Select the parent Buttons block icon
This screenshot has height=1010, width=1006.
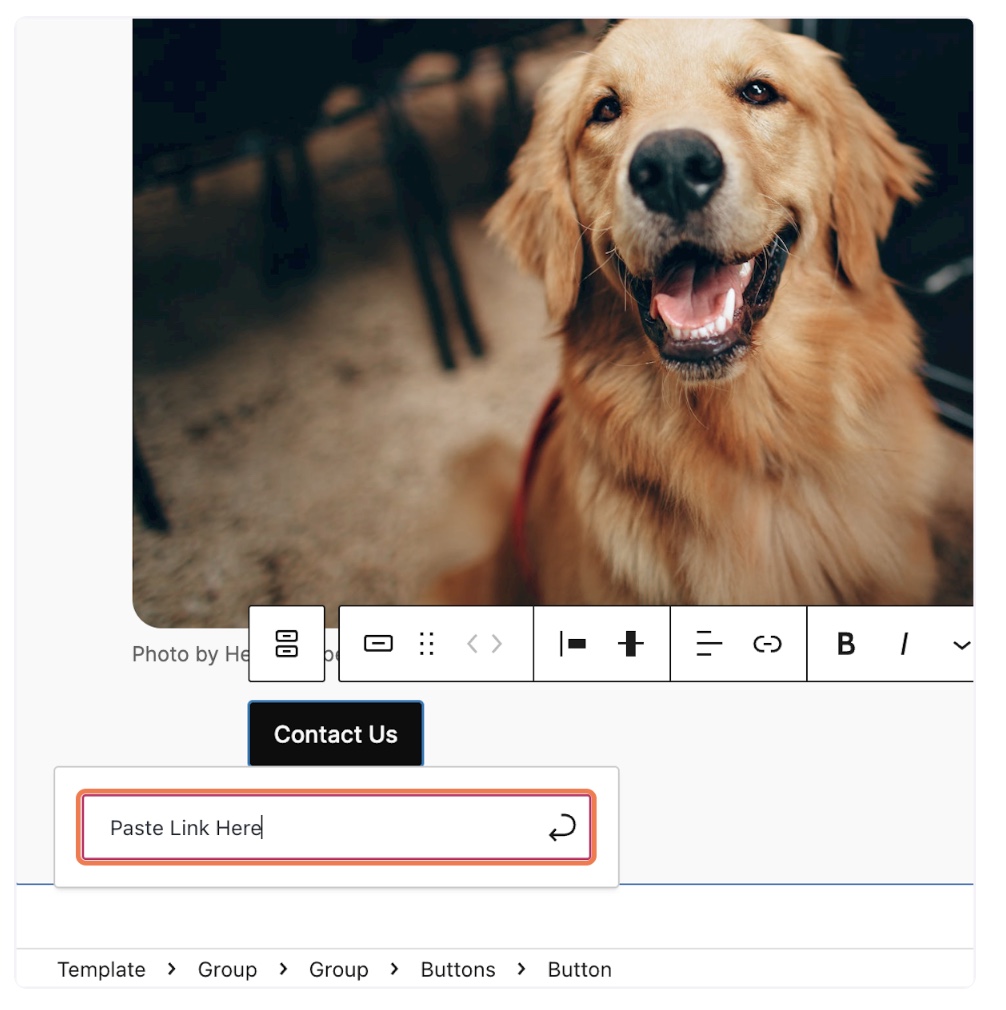(286, 643)
